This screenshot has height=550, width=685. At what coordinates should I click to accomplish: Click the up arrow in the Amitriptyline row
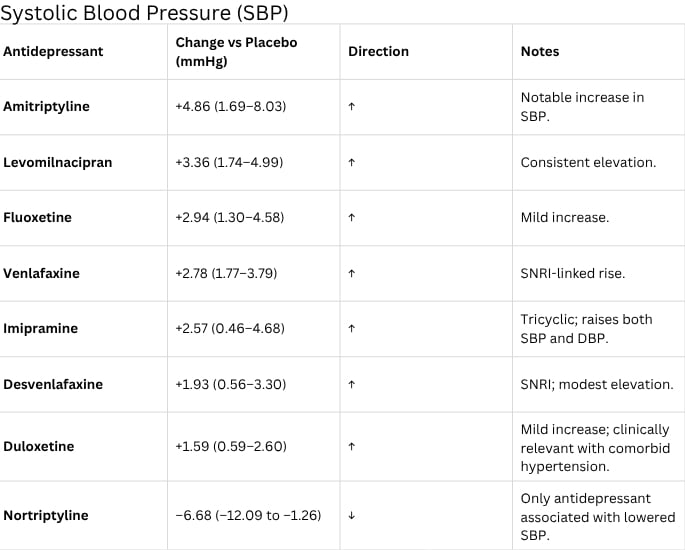351,106
